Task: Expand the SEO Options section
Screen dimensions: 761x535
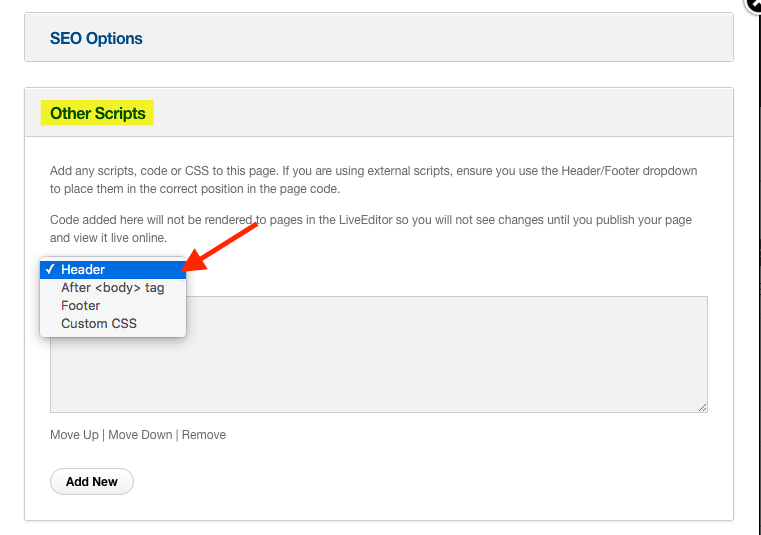Action: point(96,38)
